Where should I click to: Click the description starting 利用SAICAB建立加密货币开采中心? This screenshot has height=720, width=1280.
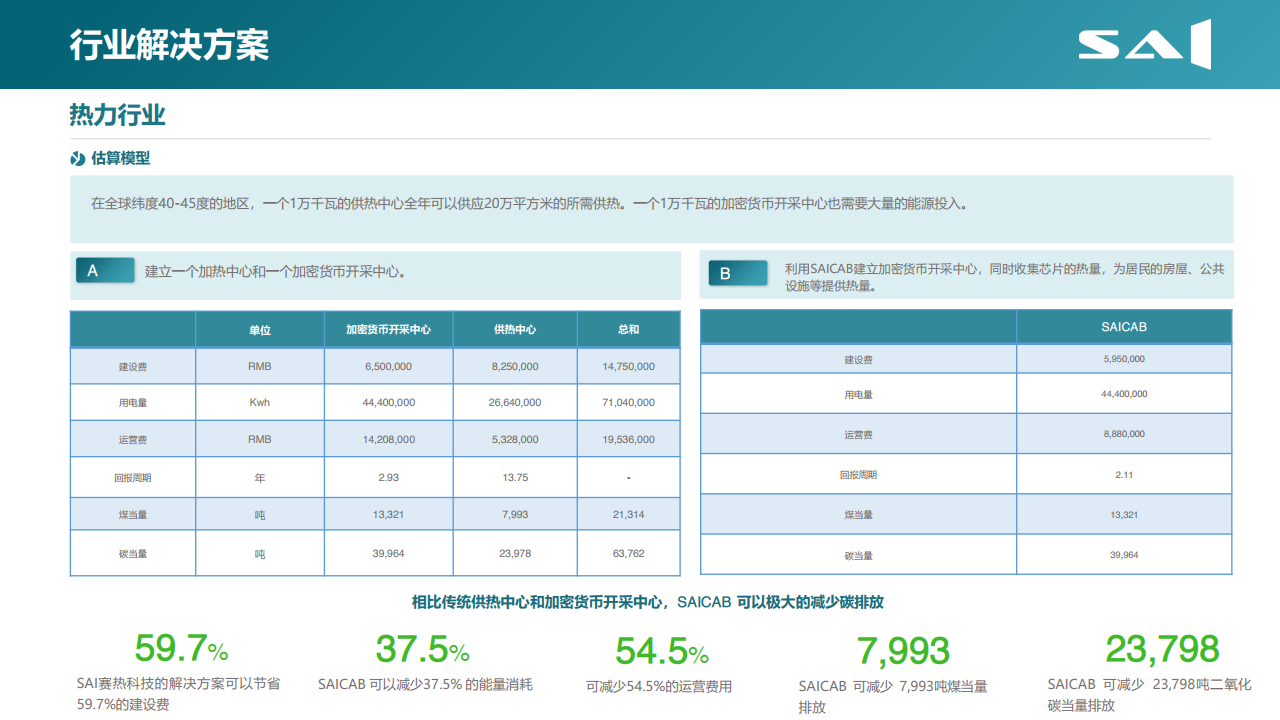click(1004, 277)
